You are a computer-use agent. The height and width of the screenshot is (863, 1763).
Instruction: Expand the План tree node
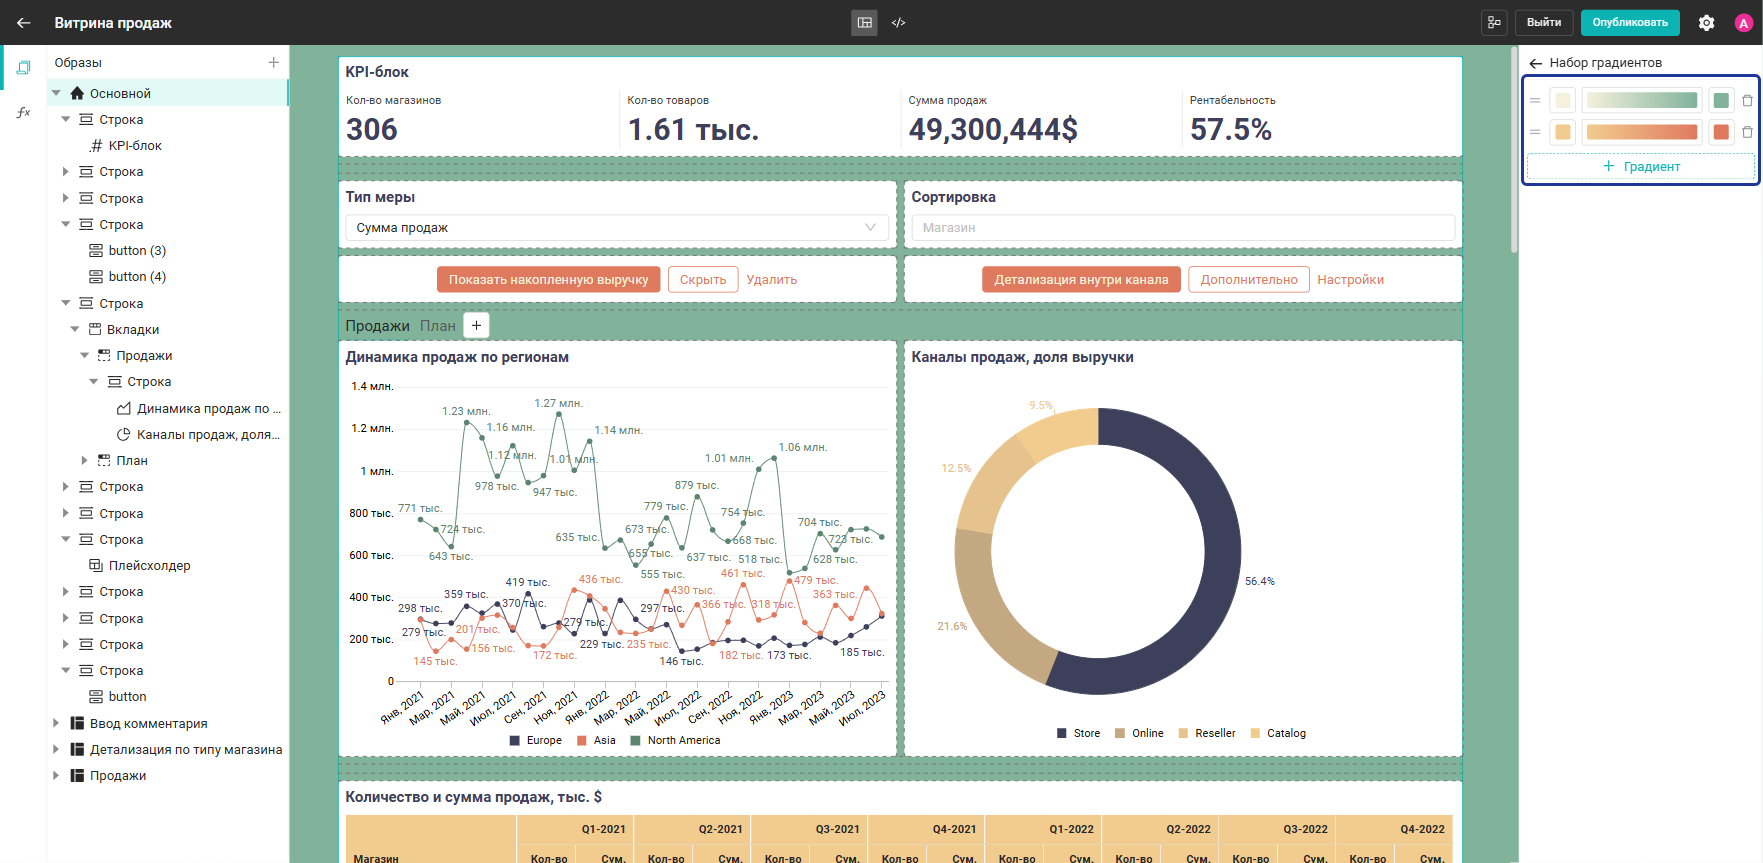[85, 460]
